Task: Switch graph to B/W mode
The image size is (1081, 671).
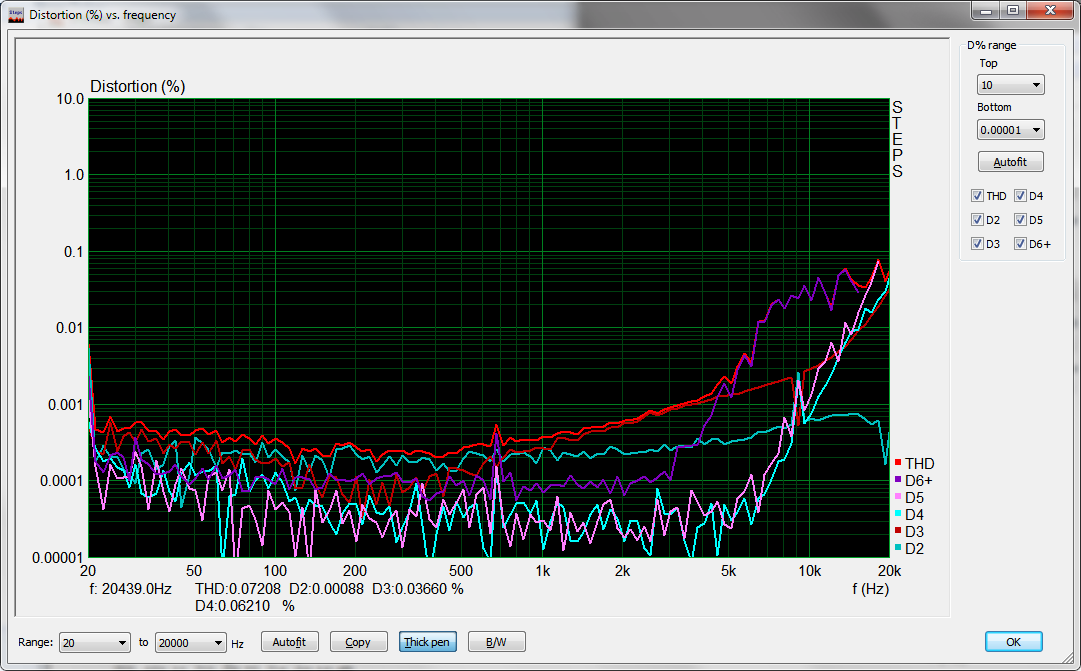Action: coord(495,642)
